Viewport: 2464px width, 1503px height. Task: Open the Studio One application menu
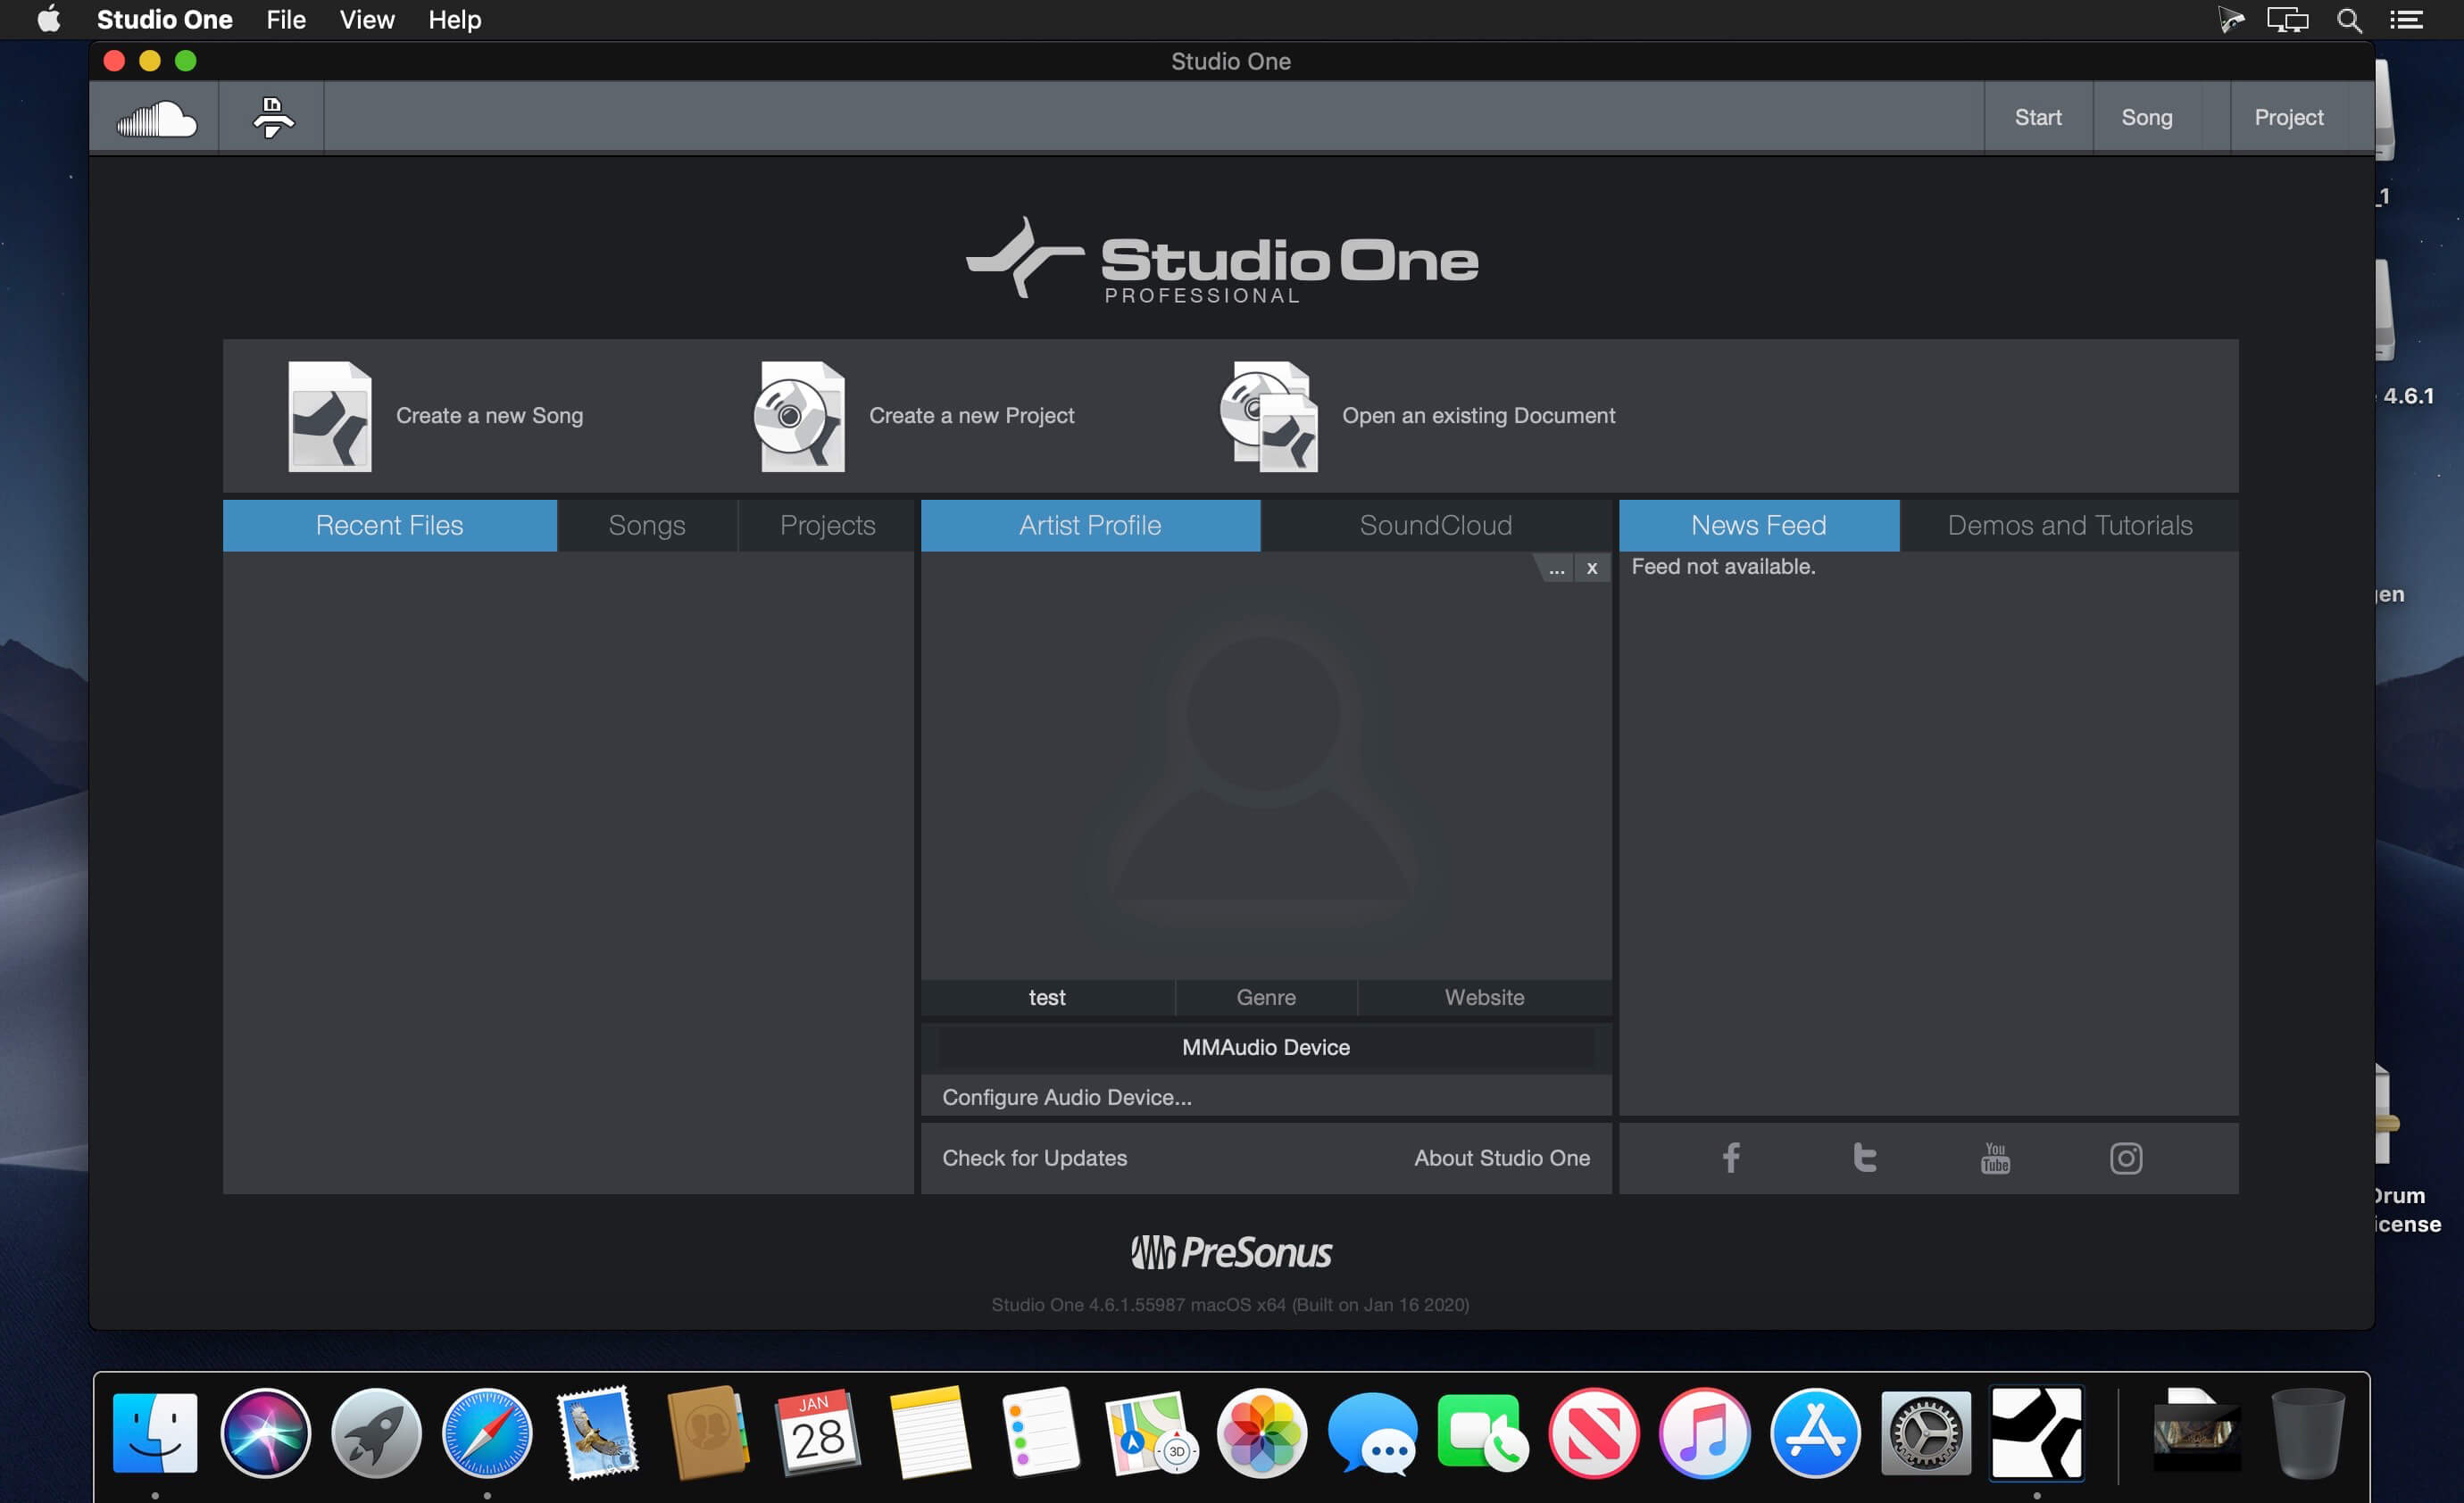pos(165,20)
